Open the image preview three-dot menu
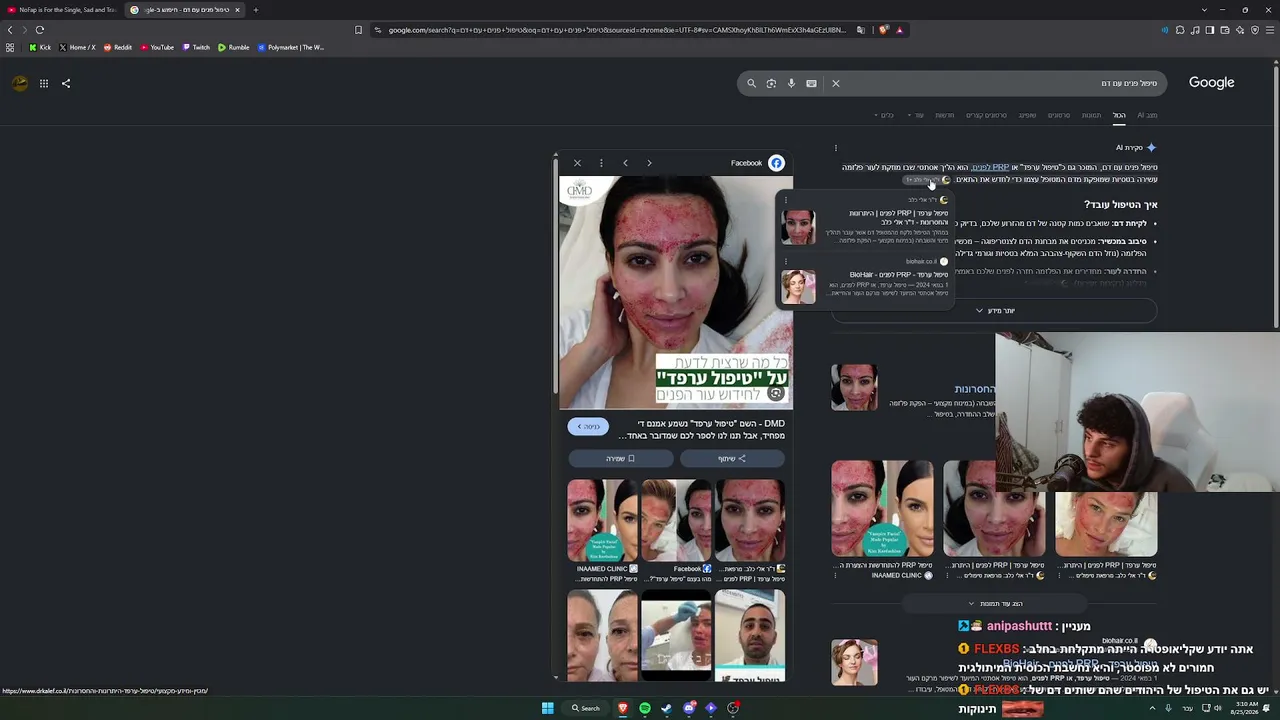The height and width of the screenshot is (720, 1280). pos(601,163)
